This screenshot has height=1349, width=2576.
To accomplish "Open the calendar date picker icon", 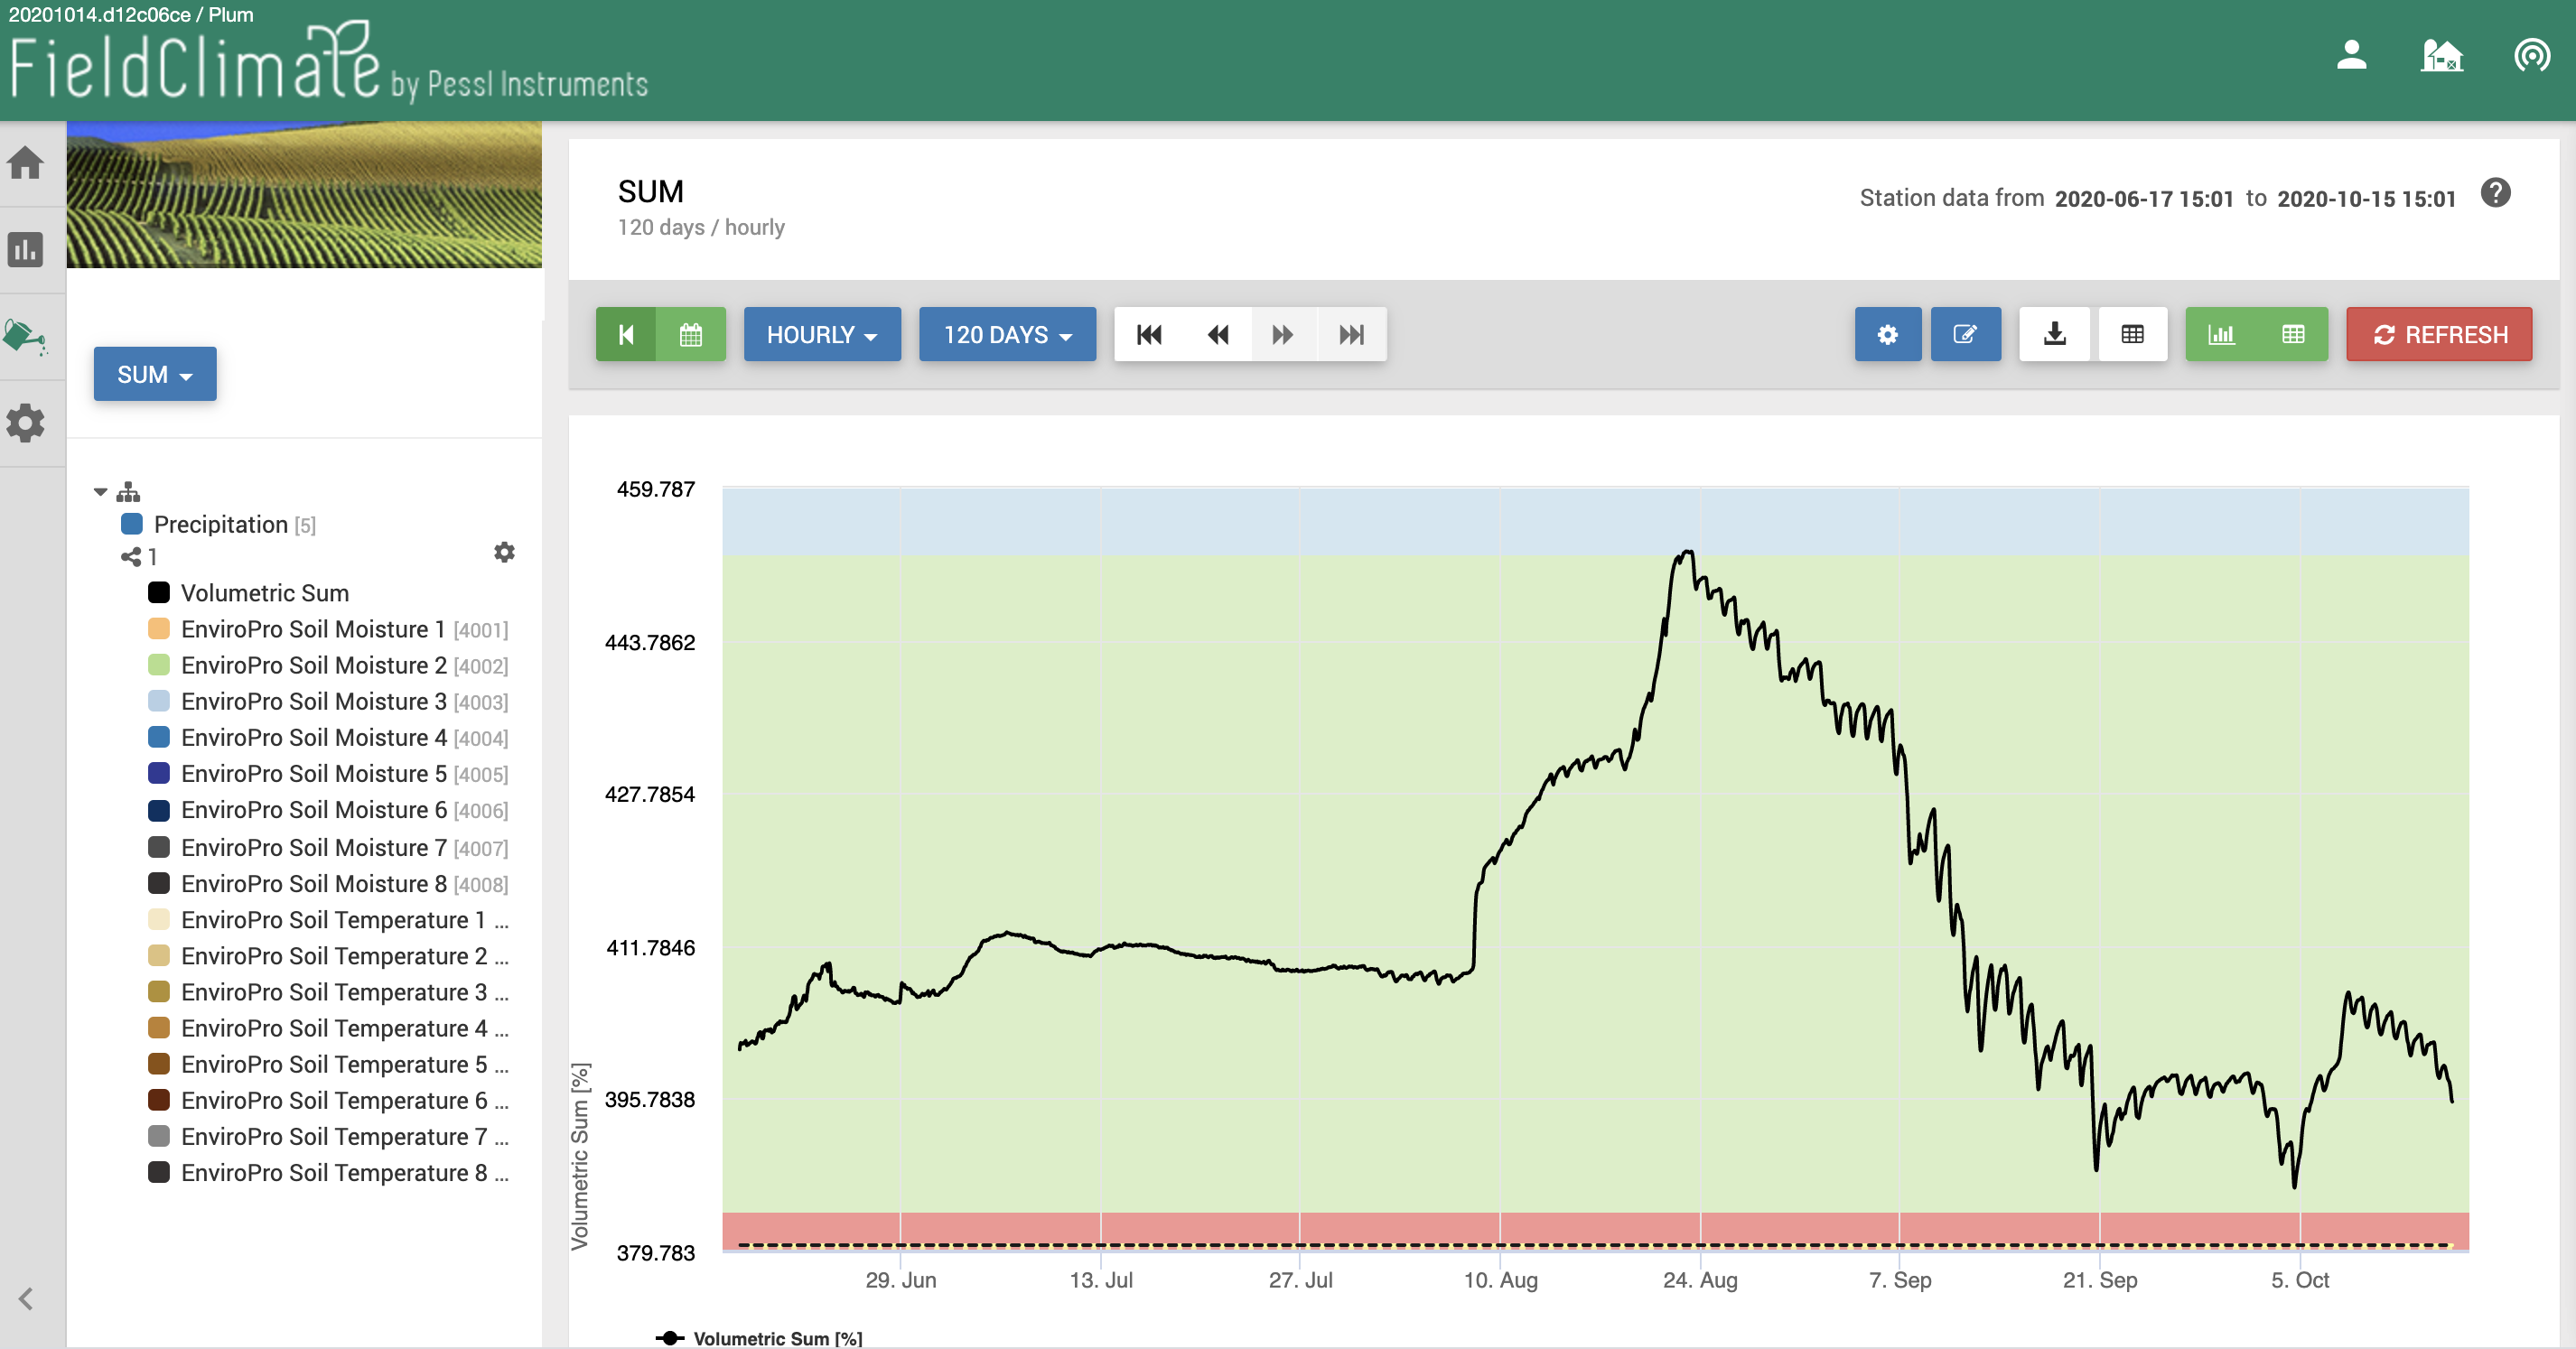I will click(690, 334).
